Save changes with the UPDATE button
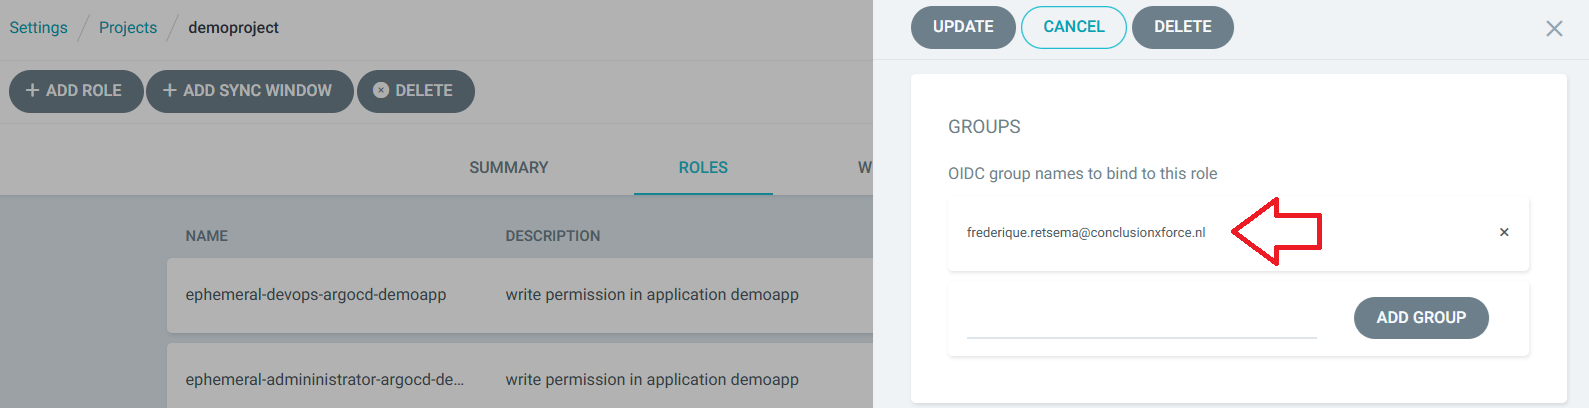The width and height of the screenshot is (1589, 408). click(x=963, y=27)
